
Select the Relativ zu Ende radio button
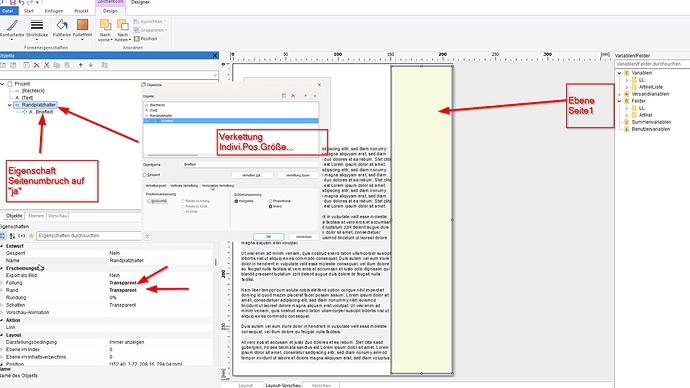click(183, 206)
